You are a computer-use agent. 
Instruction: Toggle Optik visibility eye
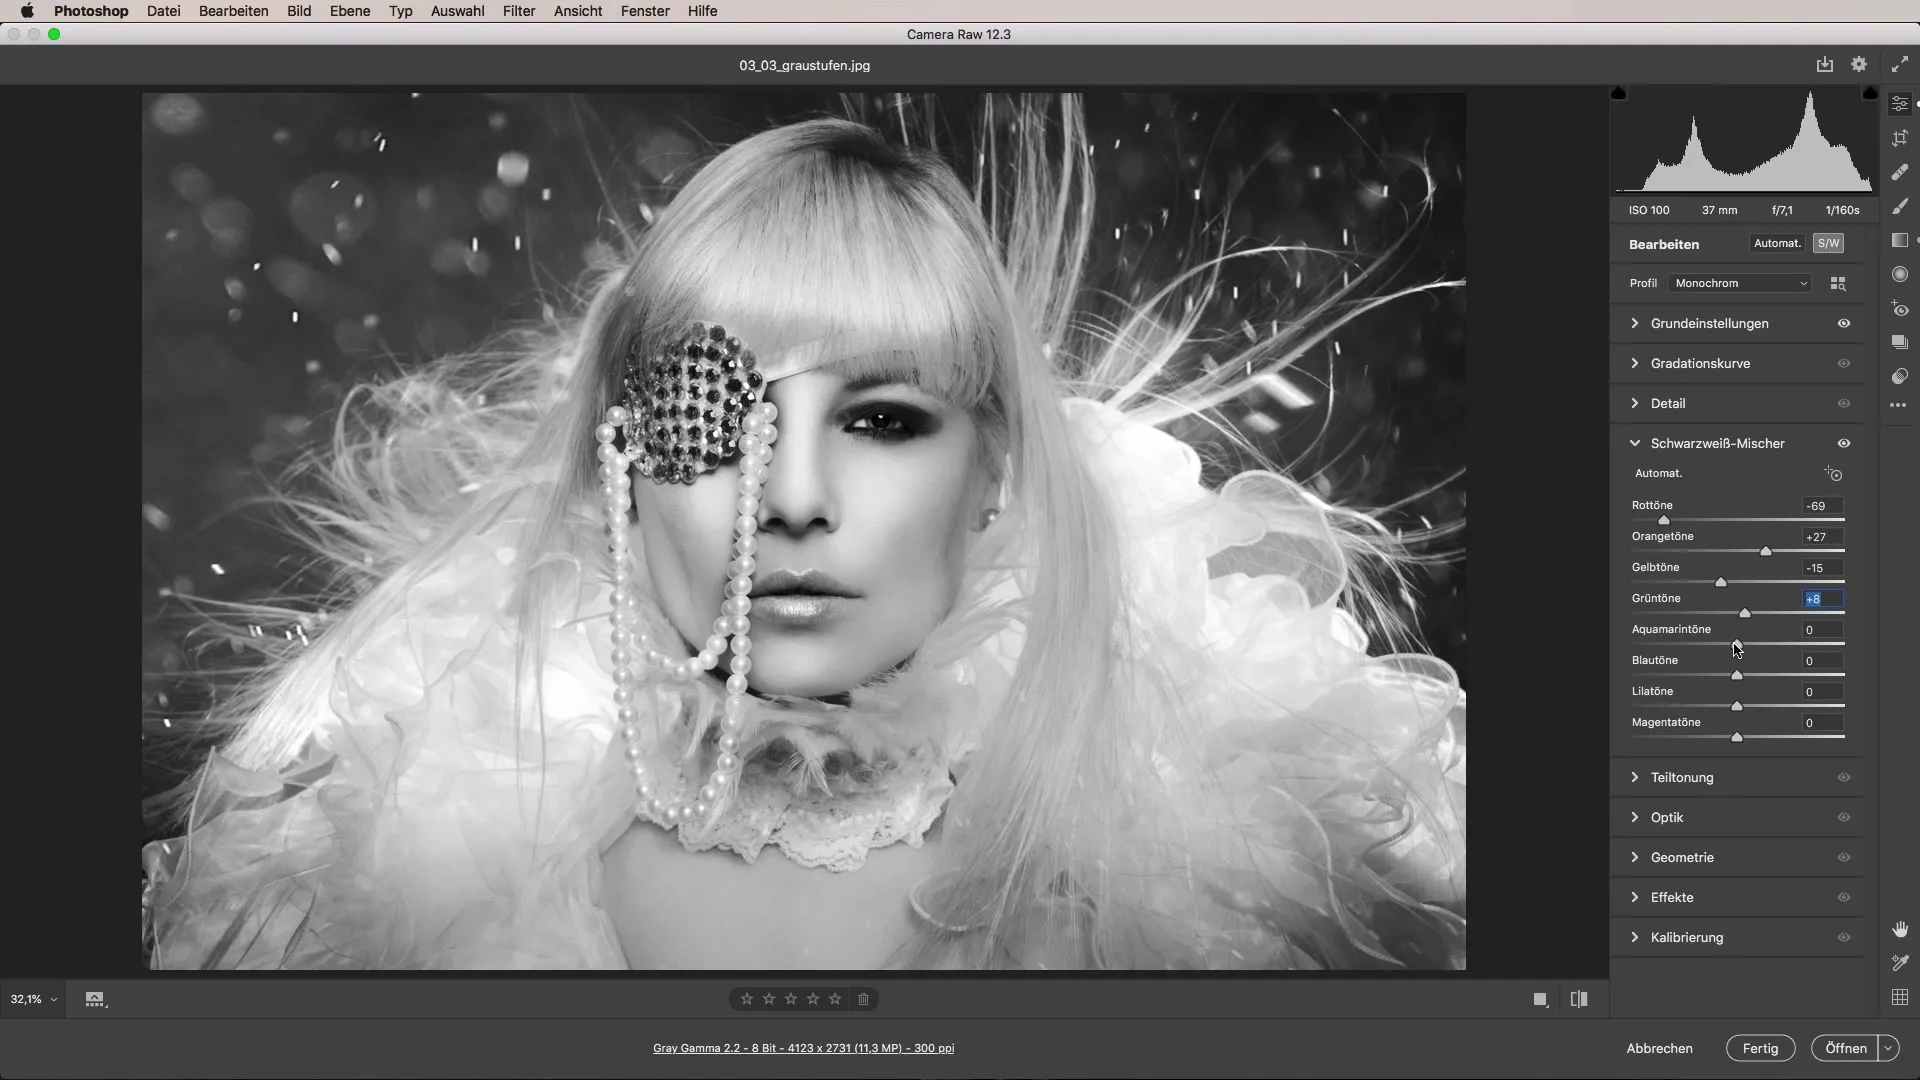(x=1844, y=817)
